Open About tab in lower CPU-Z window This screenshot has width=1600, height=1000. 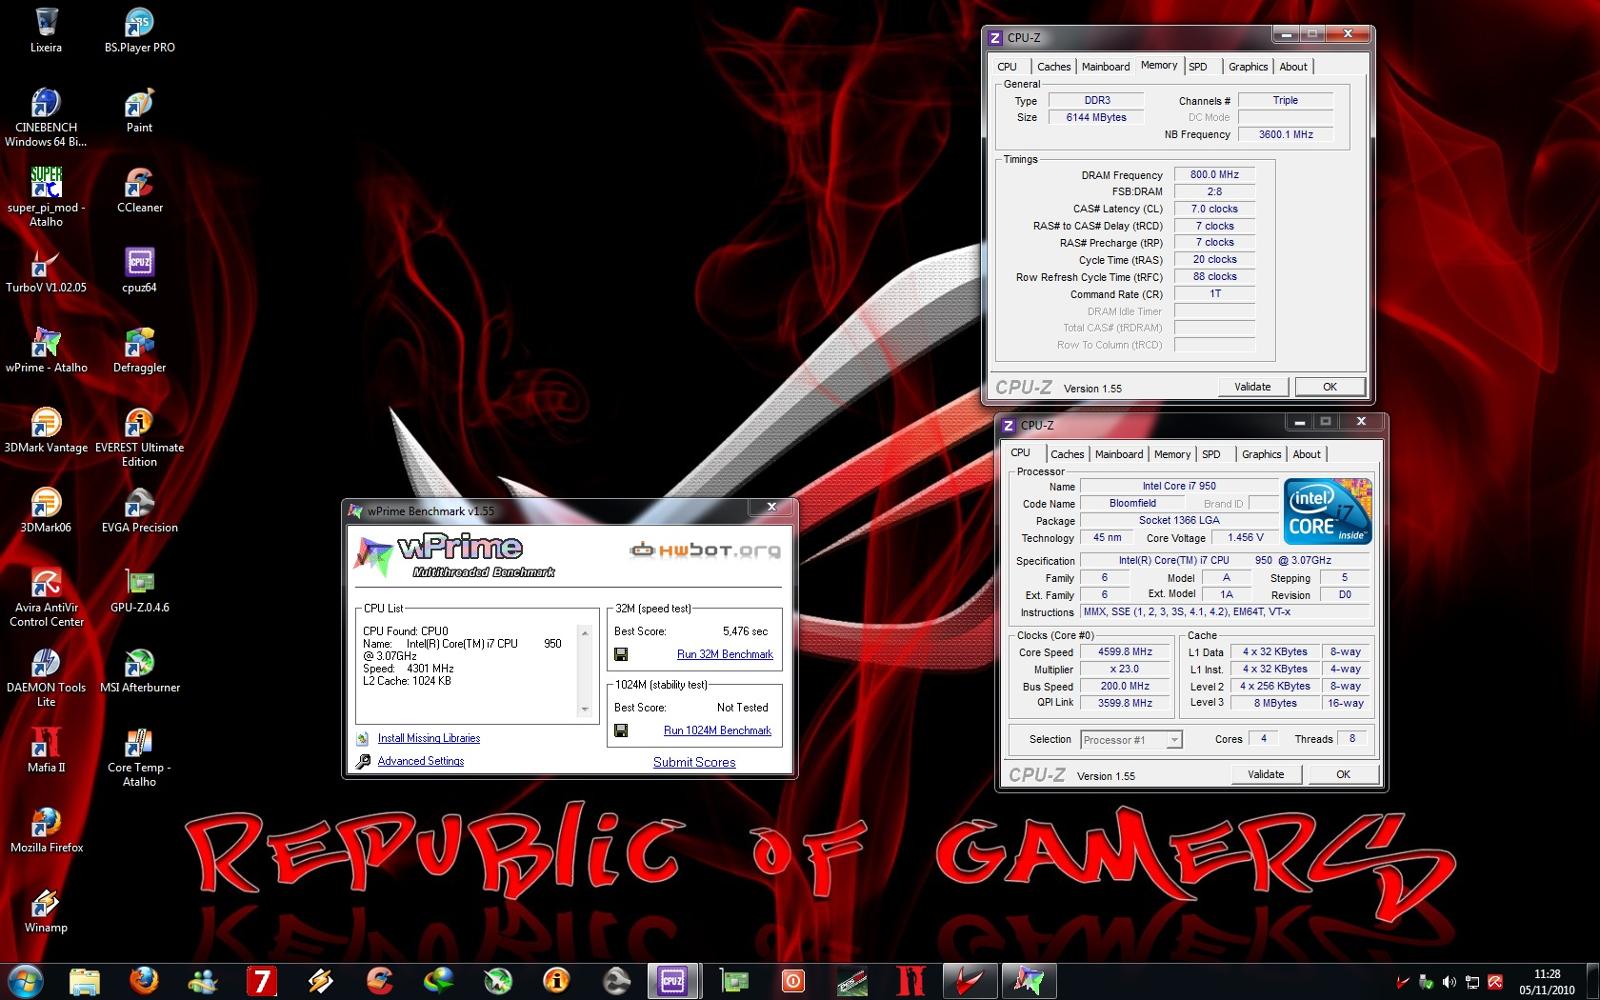(1306, 454)
